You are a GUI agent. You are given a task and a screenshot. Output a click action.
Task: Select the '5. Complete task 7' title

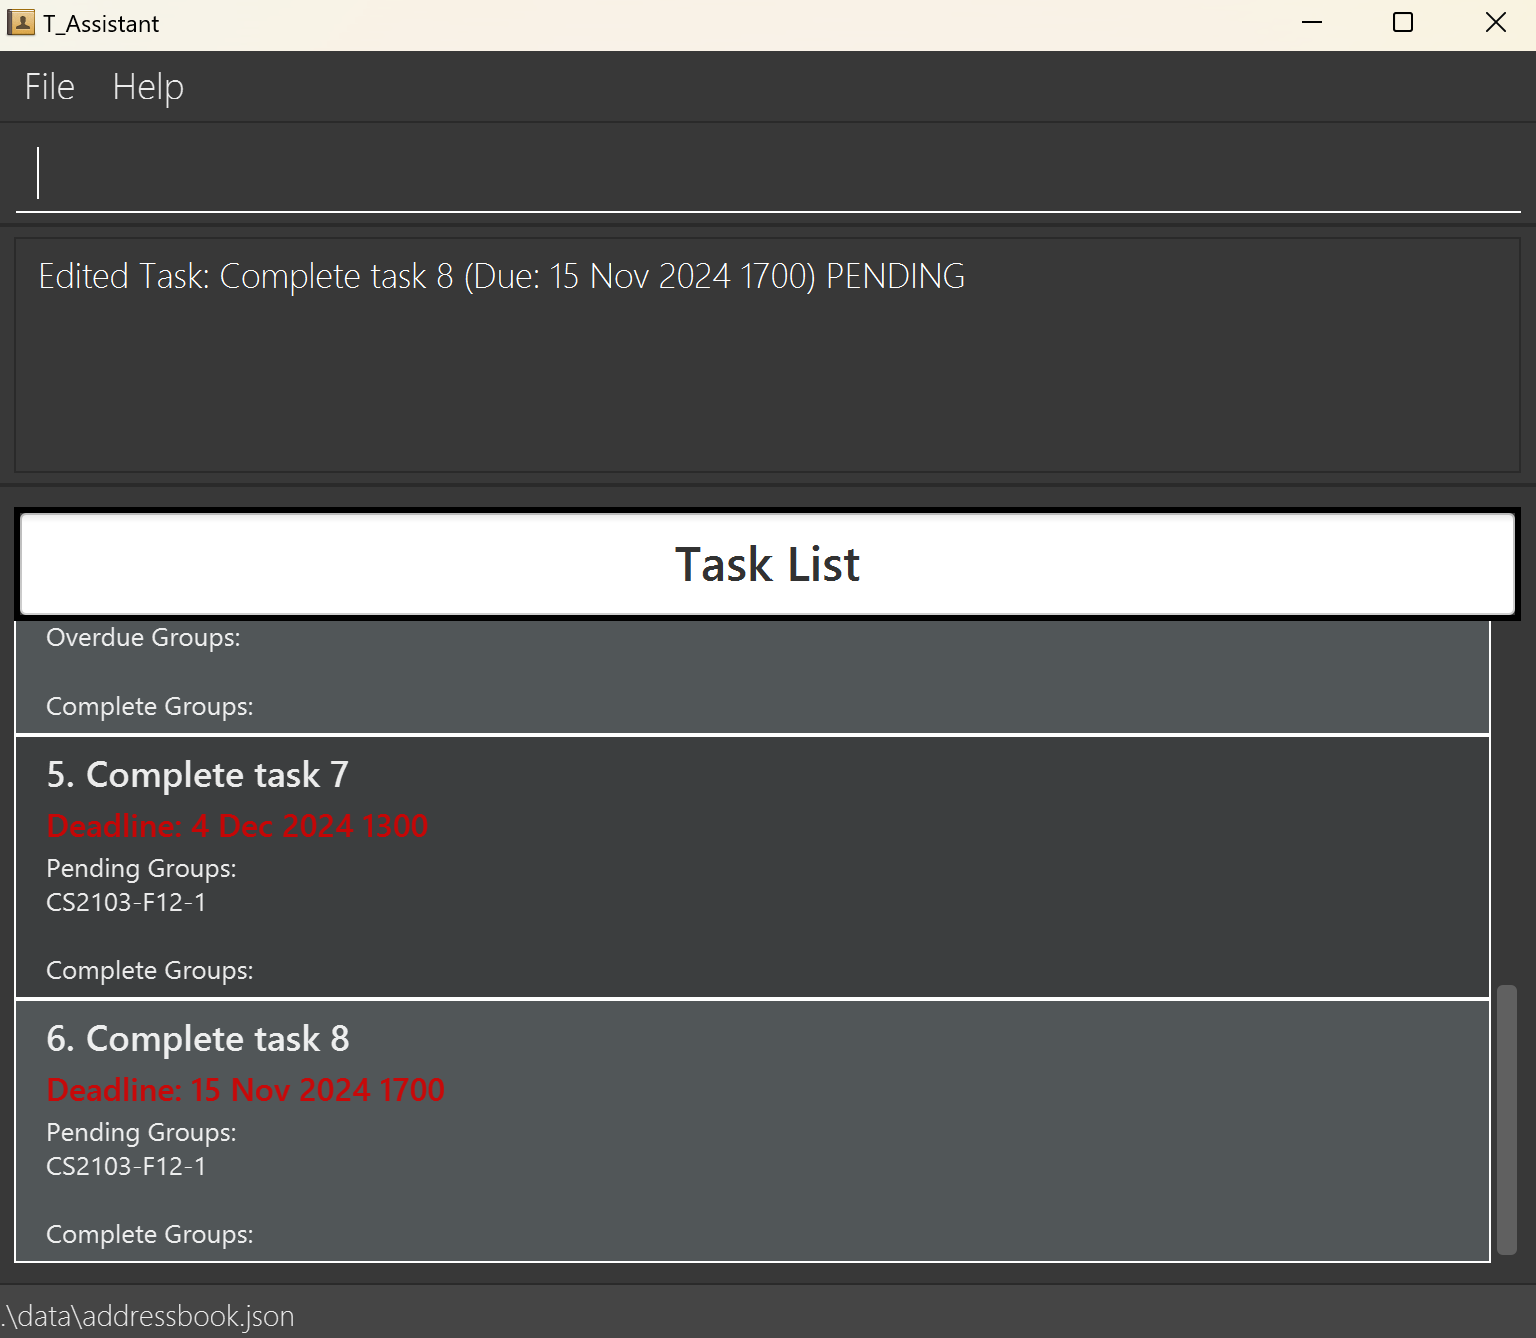pos(197,775)
